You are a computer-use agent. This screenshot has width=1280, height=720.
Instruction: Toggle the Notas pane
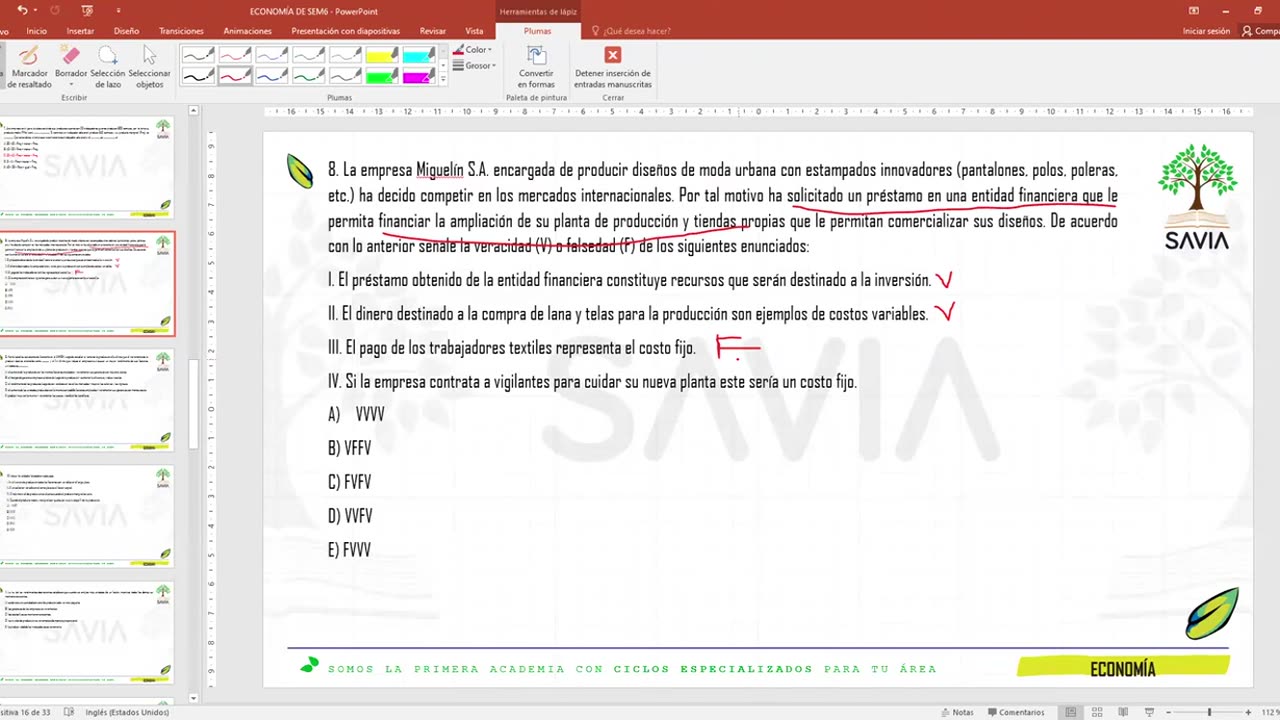pyautogui.click(x=957, y=712)
